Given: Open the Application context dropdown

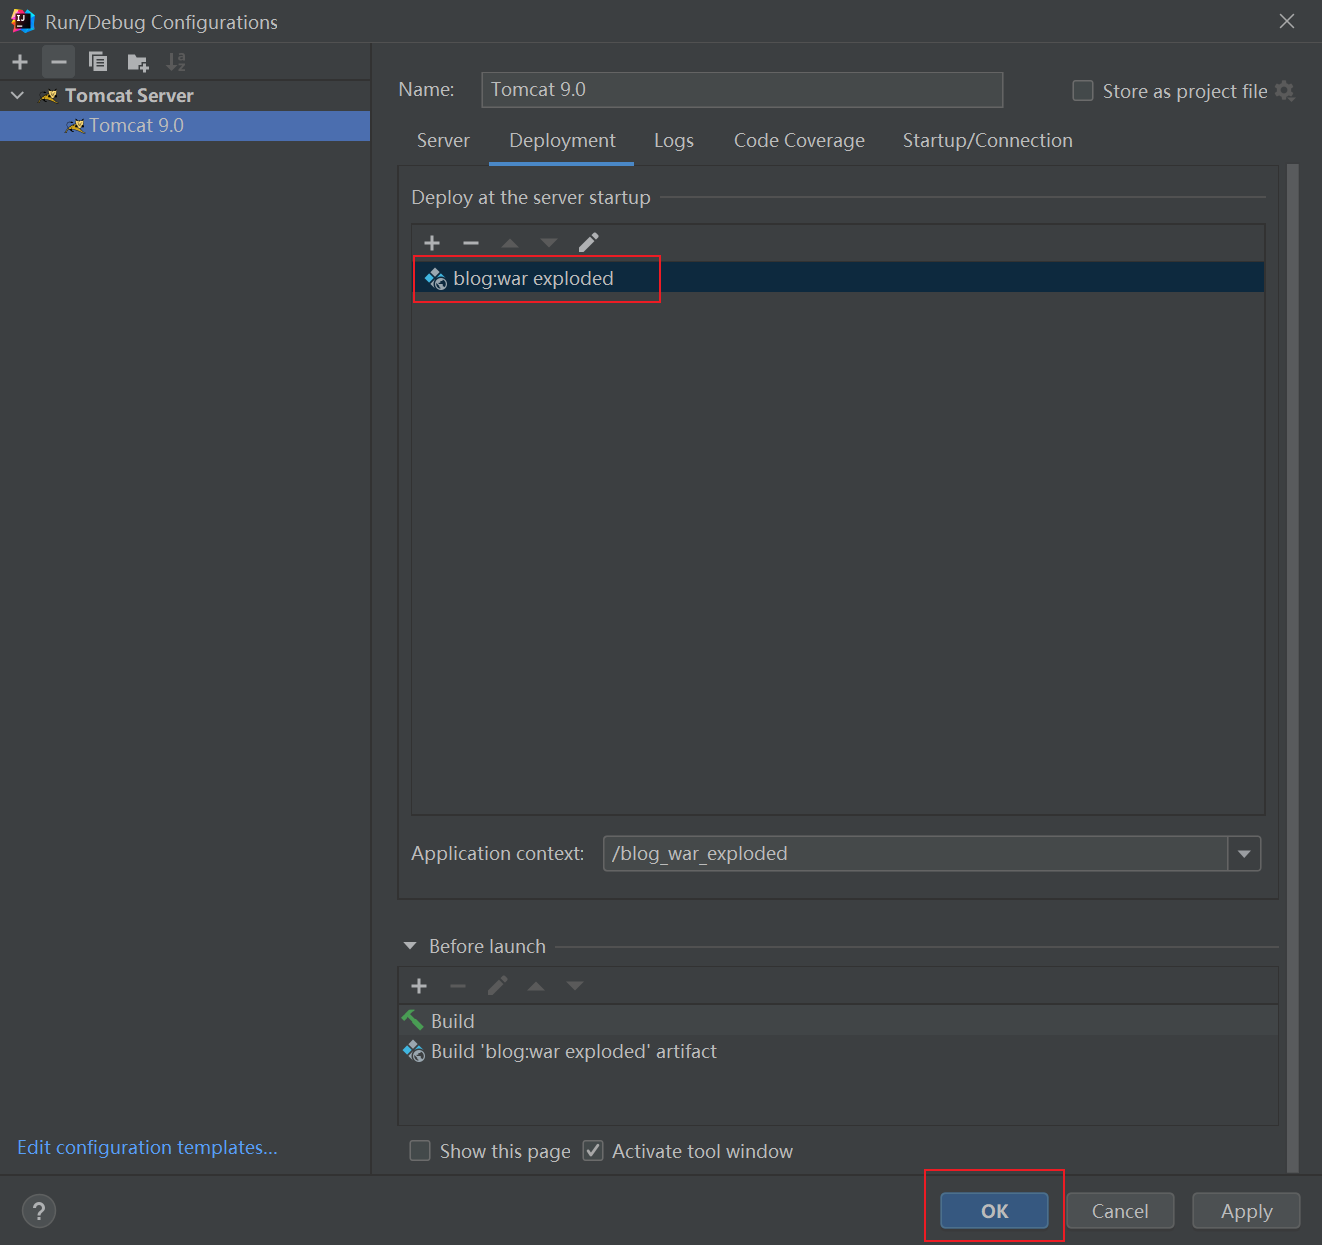Looking at the screenshot, I should [1244, 854].
